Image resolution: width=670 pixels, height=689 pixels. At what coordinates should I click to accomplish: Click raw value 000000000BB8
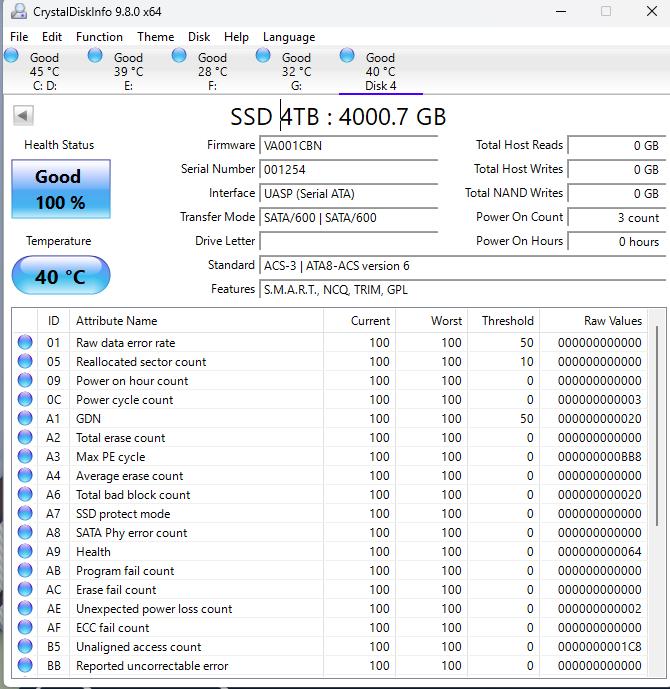(x=599, y=457)
